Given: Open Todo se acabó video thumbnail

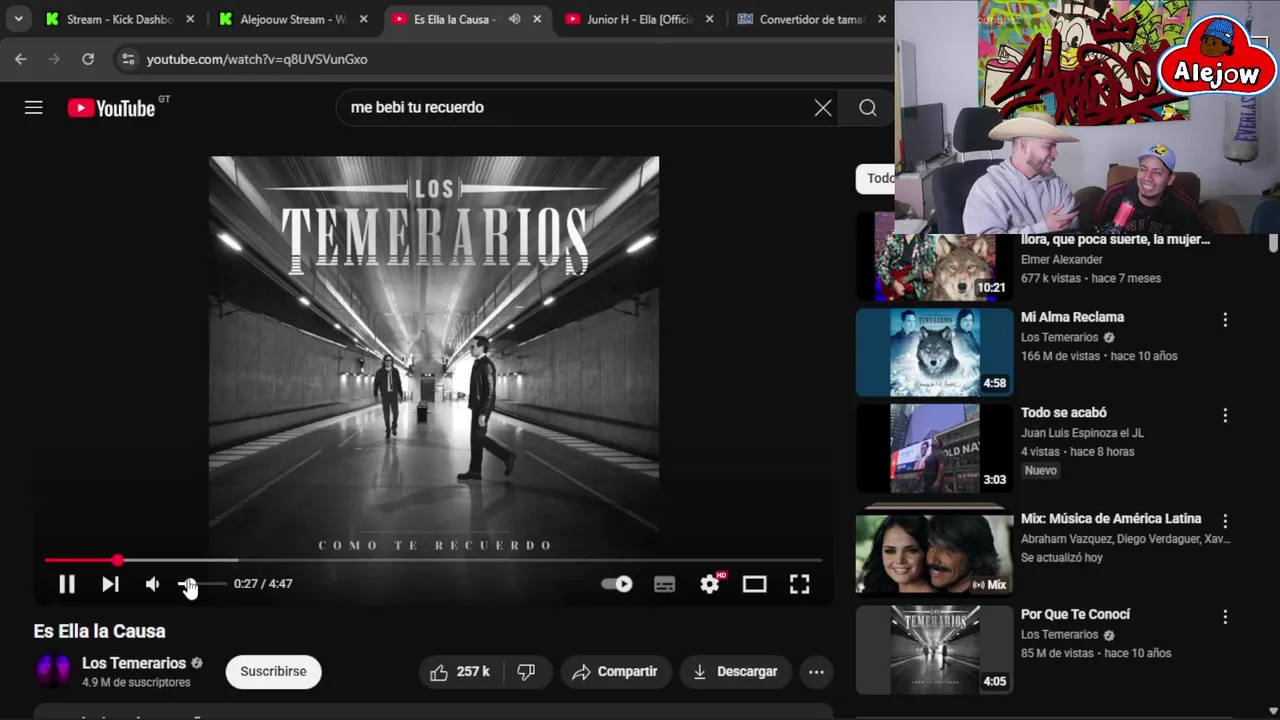Looking at the screenshot, I should (x=934, y=448).
